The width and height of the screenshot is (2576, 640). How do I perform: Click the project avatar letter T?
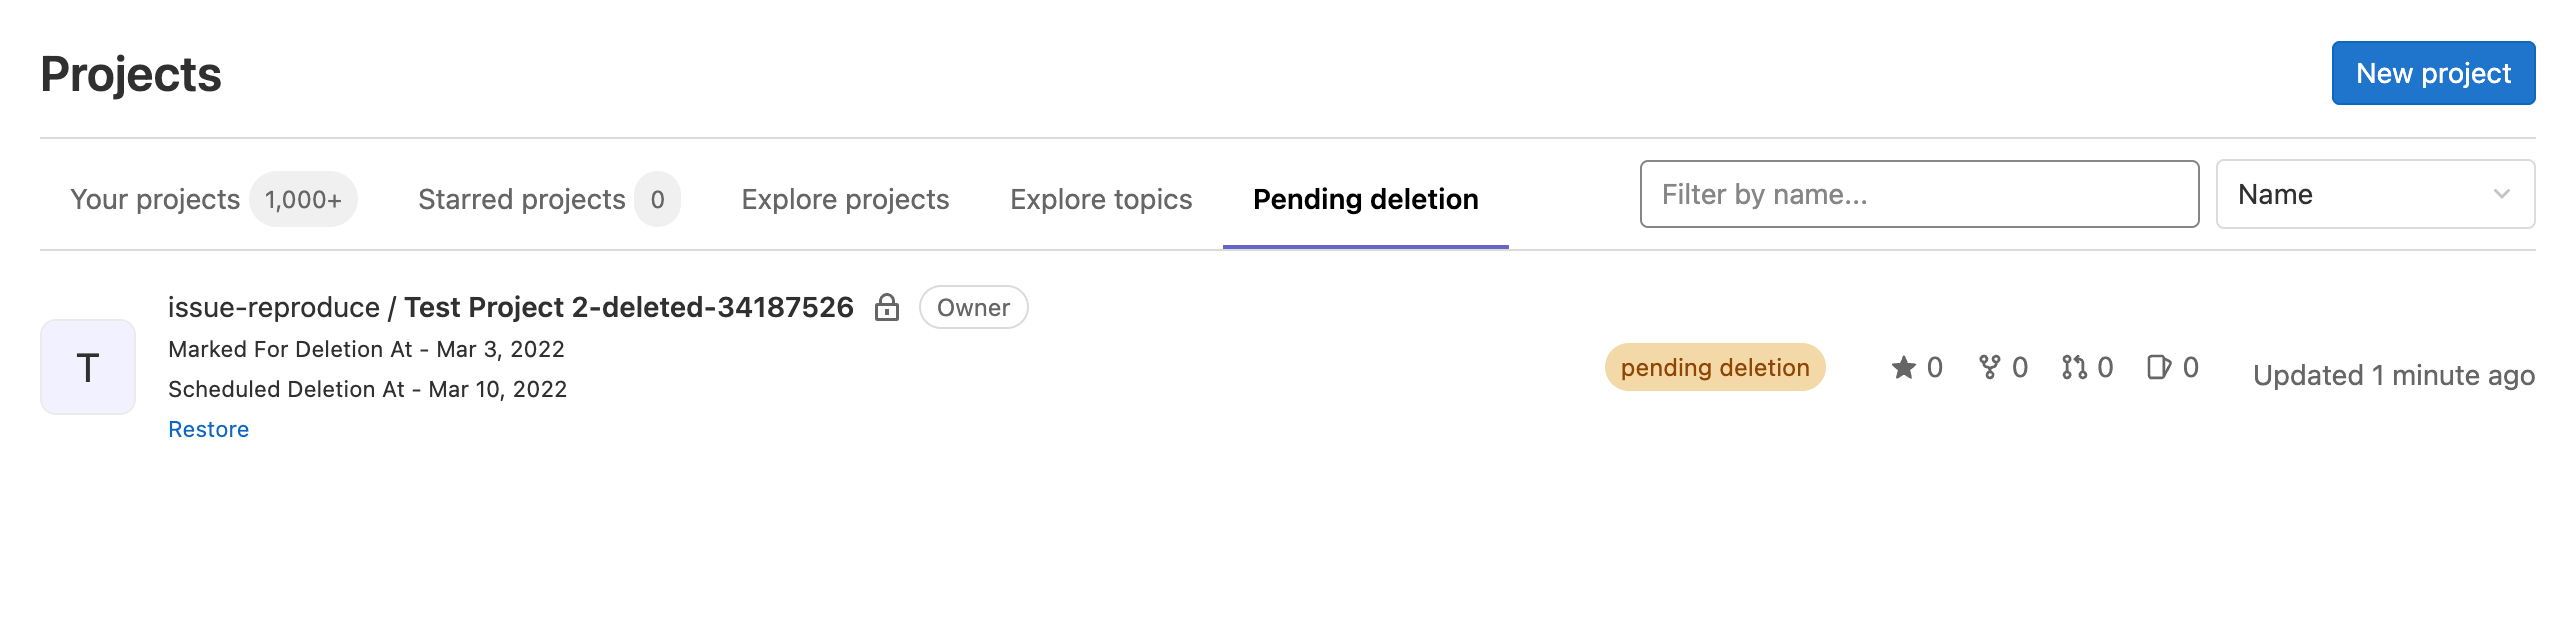point(88,367)
